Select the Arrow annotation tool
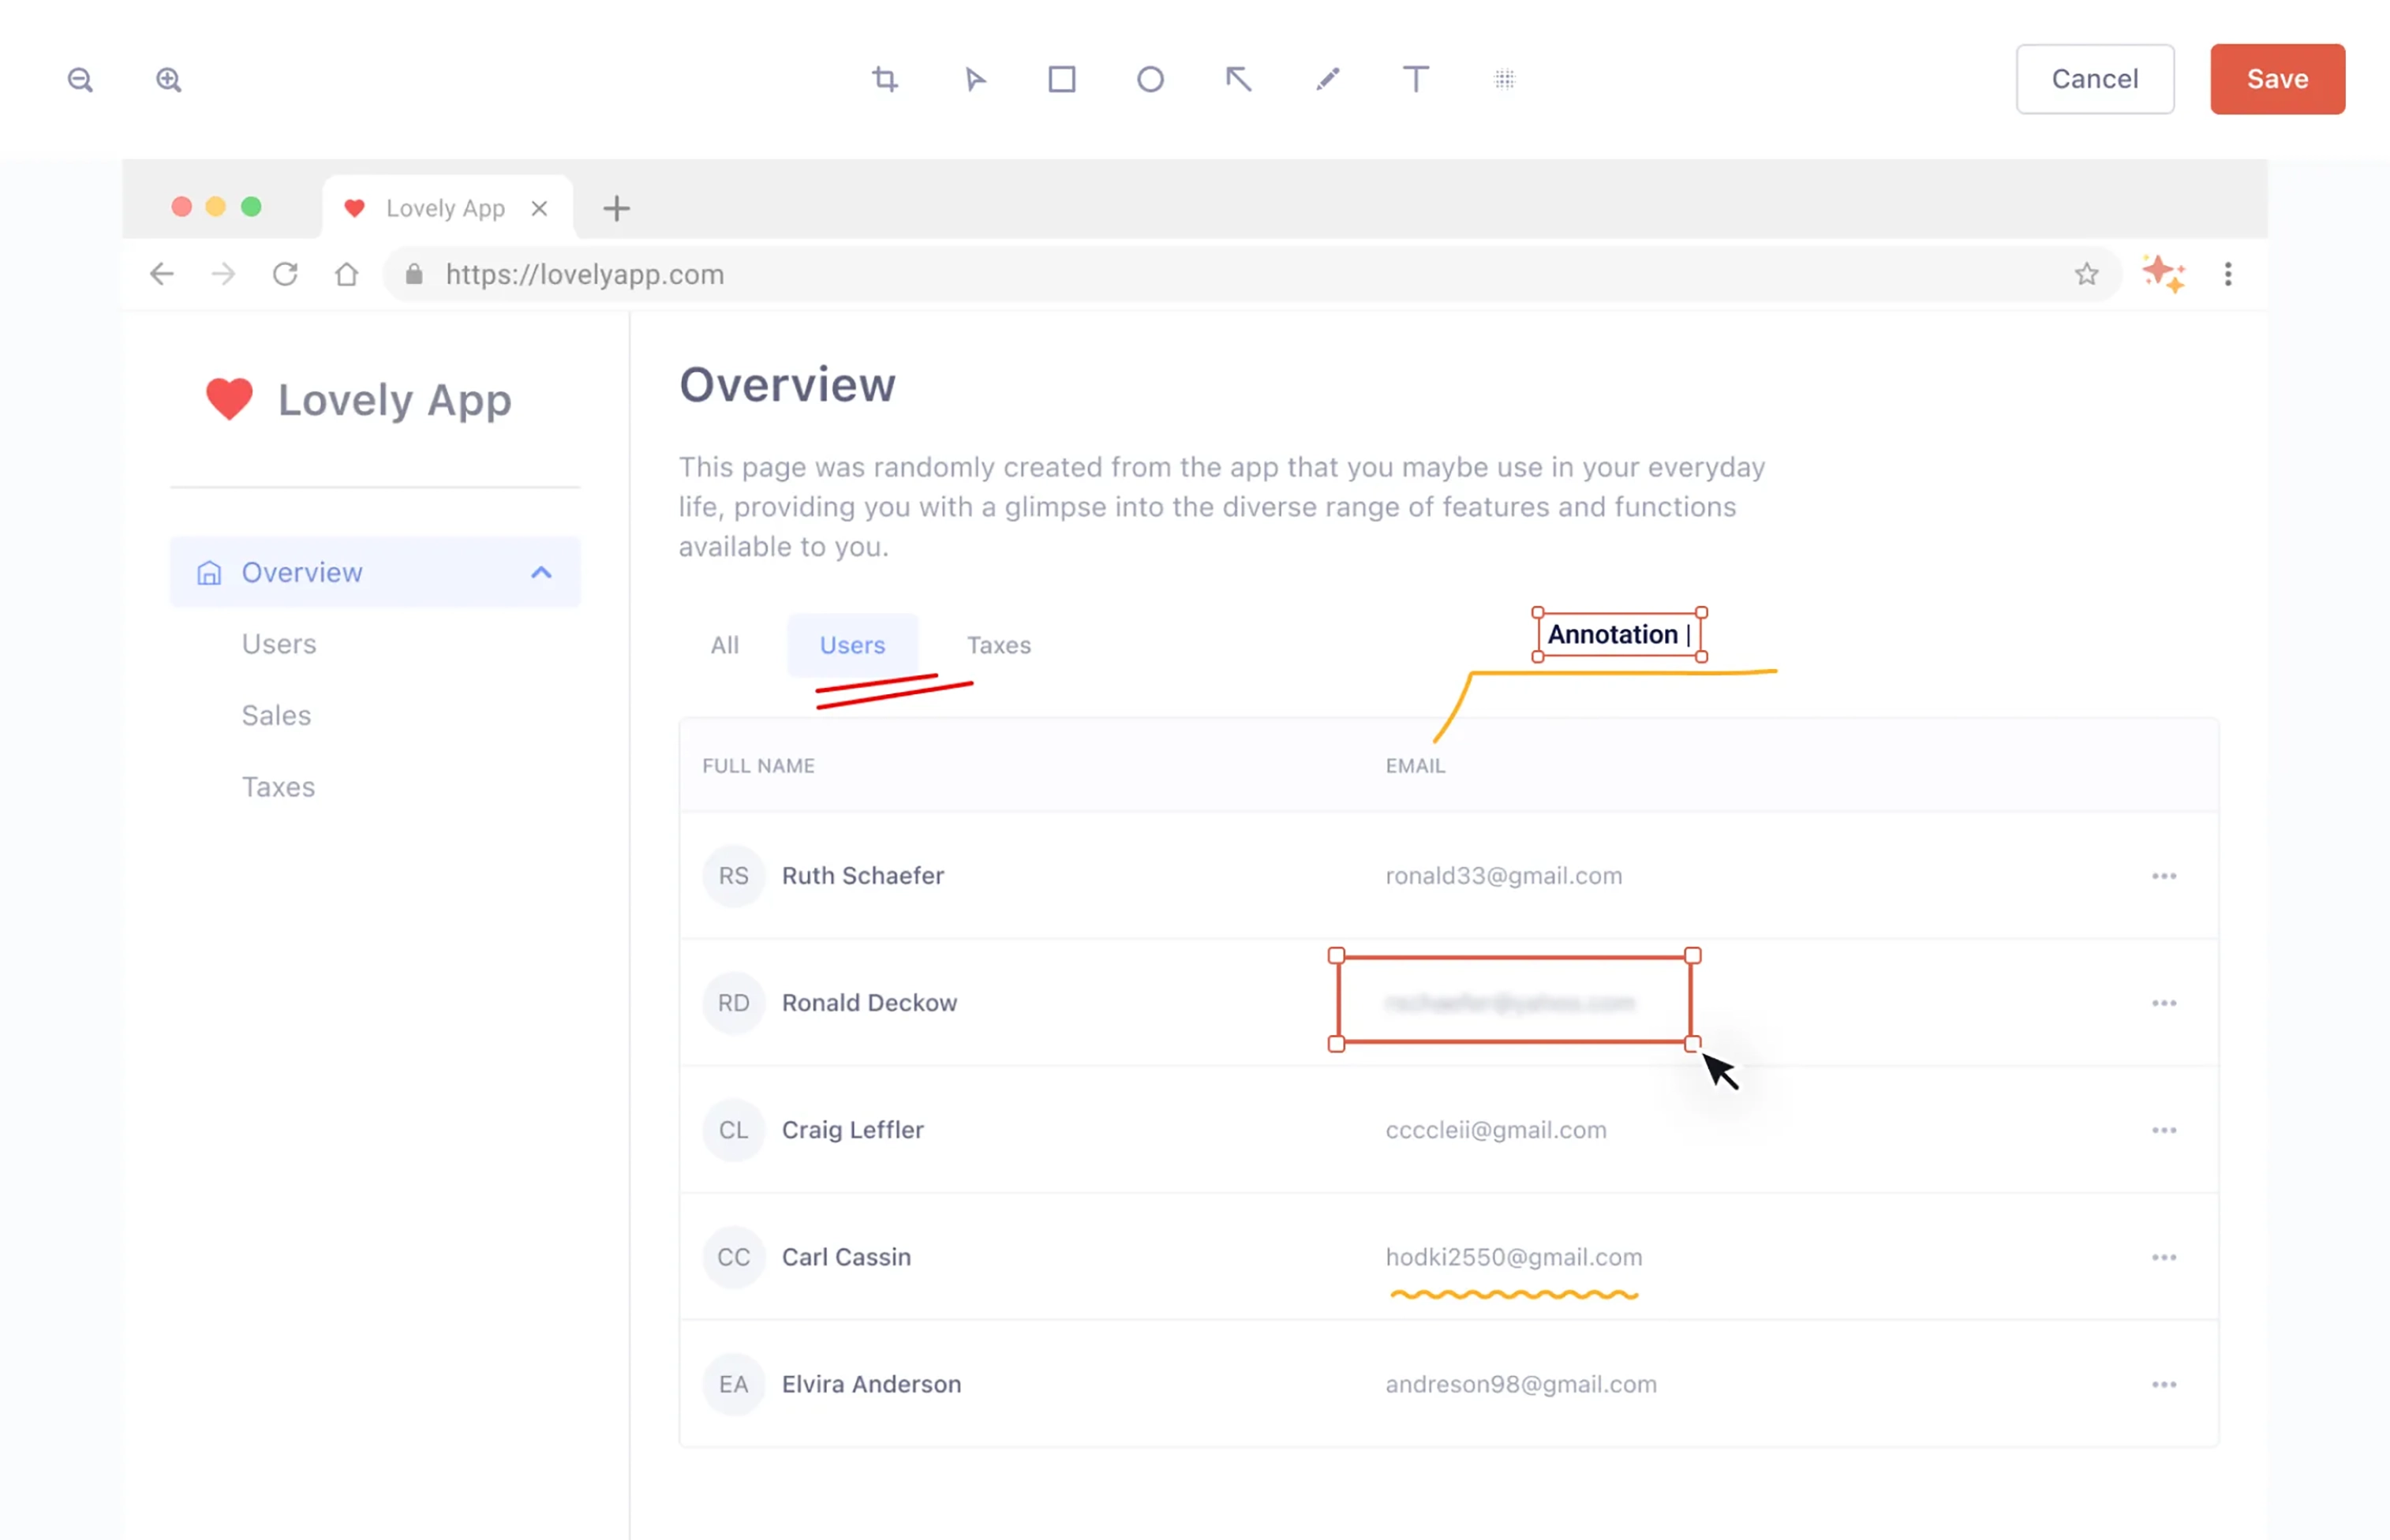Viewport: 2390px width, 1540px height. [1238, 79]
